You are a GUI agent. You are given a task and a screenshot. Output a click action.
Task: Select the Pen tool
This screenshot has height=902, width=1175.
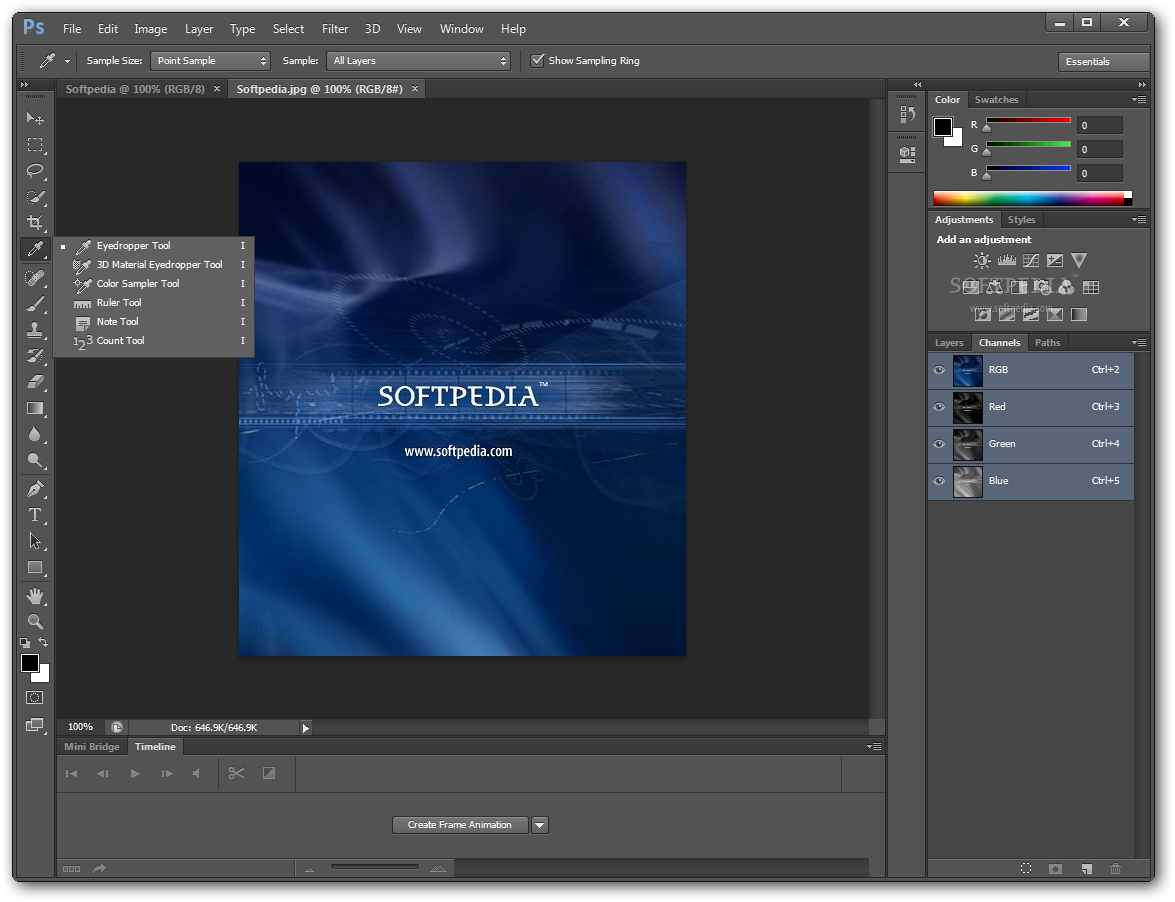coord(35,489)
